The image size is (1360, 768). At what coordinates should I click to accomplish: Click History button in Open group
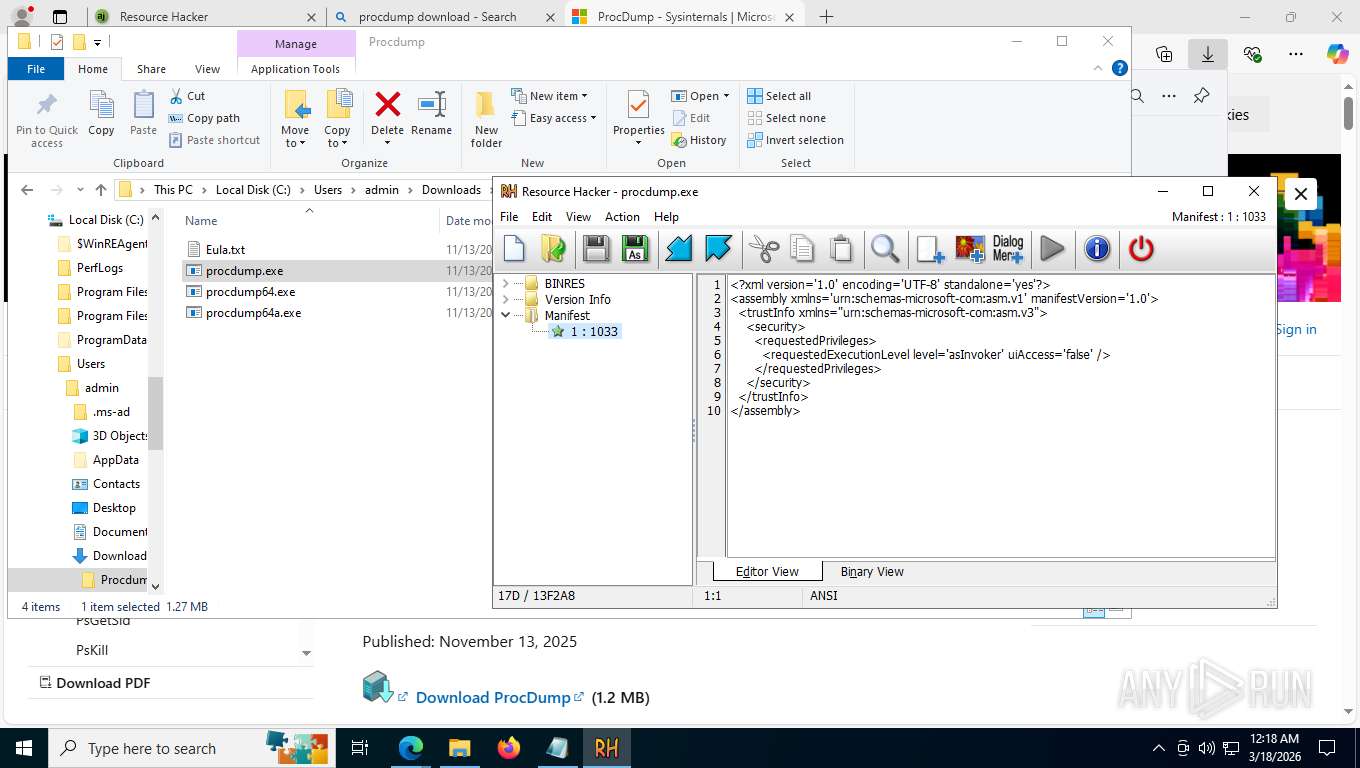click(698, 140)
